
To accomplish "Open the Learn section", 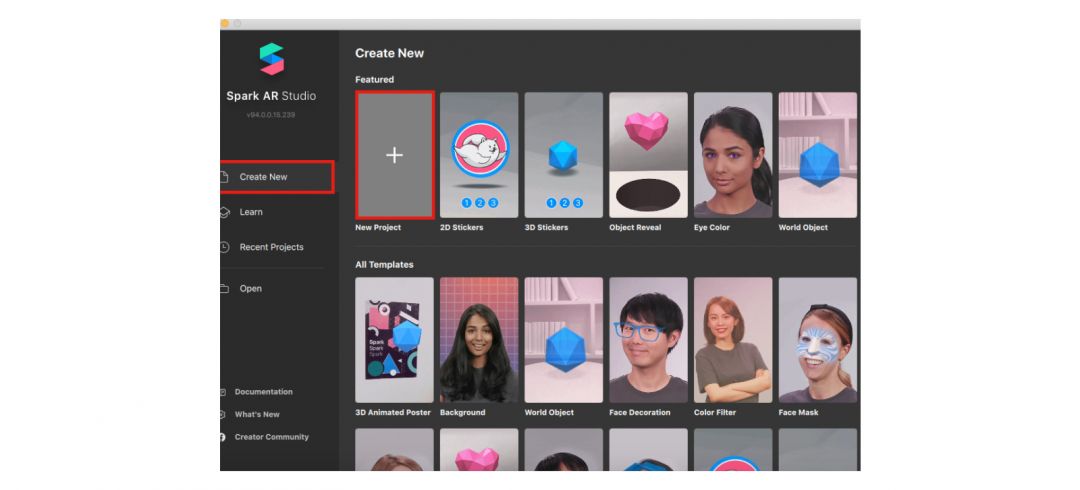I will click(251, 212).
